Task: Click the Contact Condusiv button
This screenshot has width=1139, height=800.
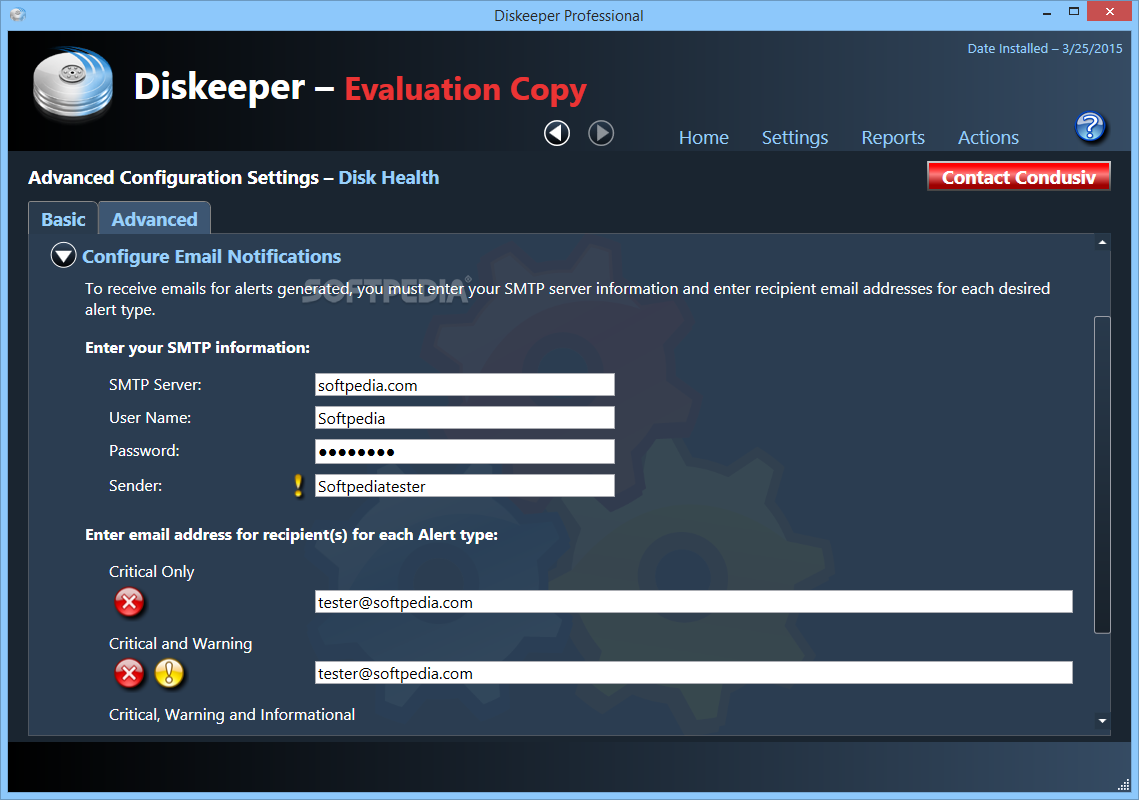Action: [x=1018, y=177]
